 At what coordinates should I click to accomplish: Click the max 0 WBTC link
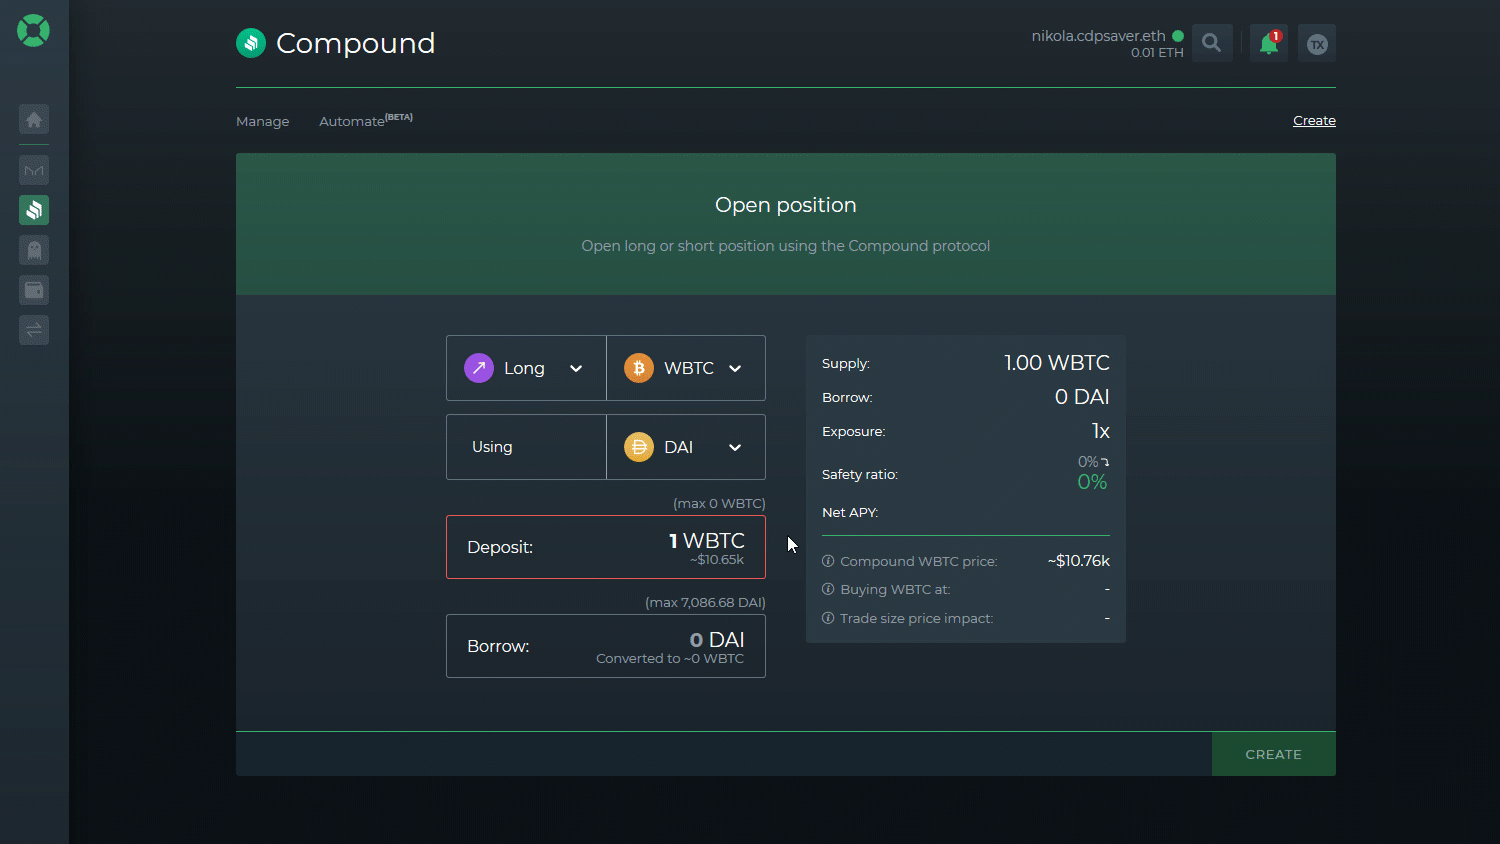tap(719, 503)
